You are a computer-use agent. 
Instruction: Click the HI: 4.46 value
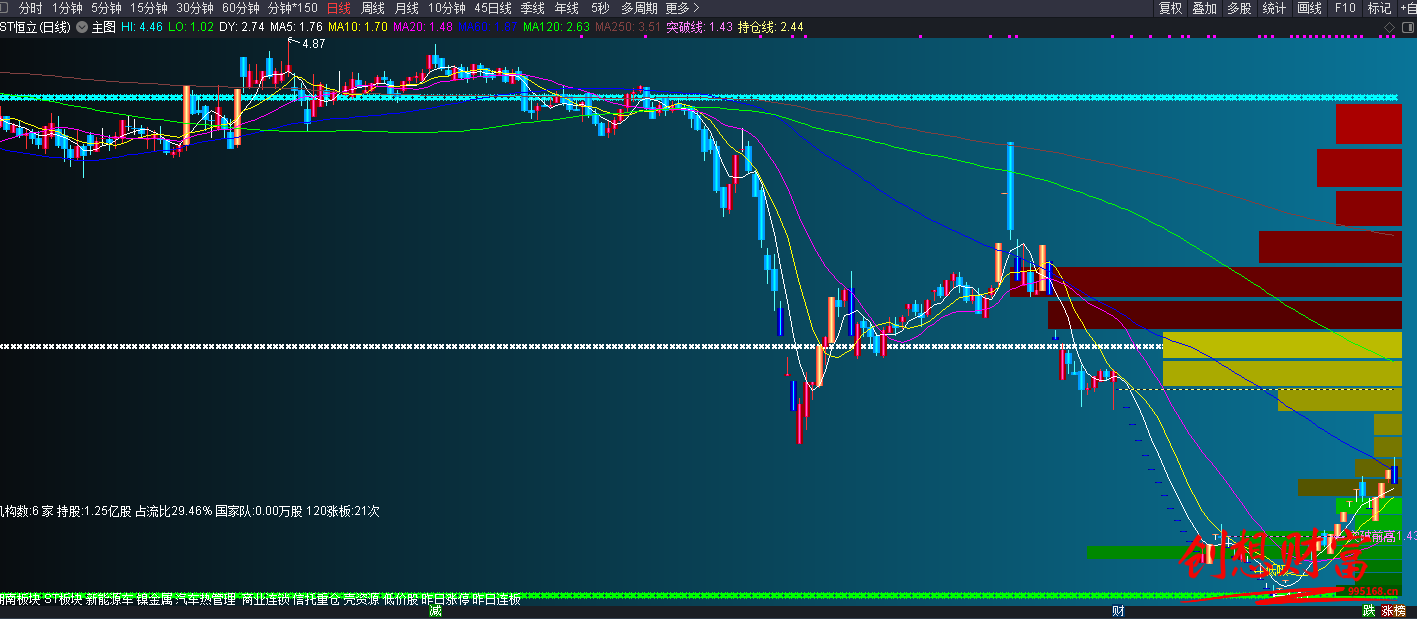pyautogui.click(x=142, y=27)
